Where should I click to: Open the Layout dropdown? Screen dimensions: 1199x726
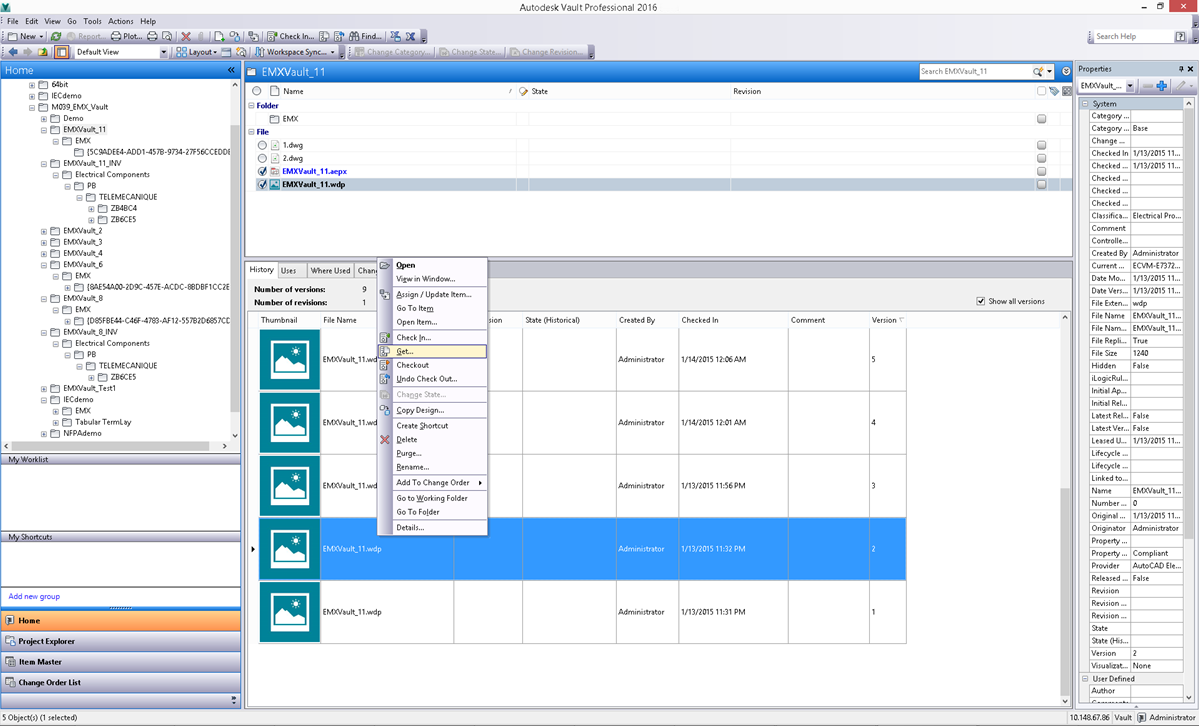coord(197,52)
